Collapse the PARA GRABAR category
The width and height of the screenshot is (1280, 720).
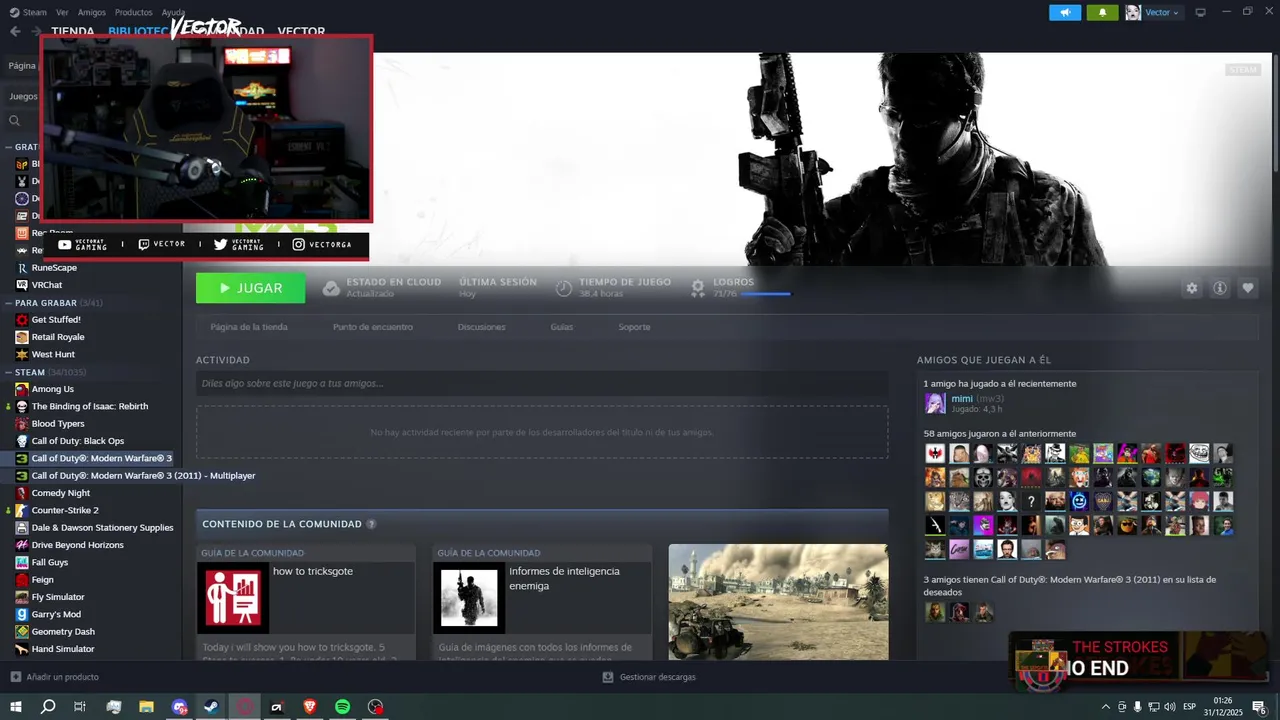[x=9, y=303]
